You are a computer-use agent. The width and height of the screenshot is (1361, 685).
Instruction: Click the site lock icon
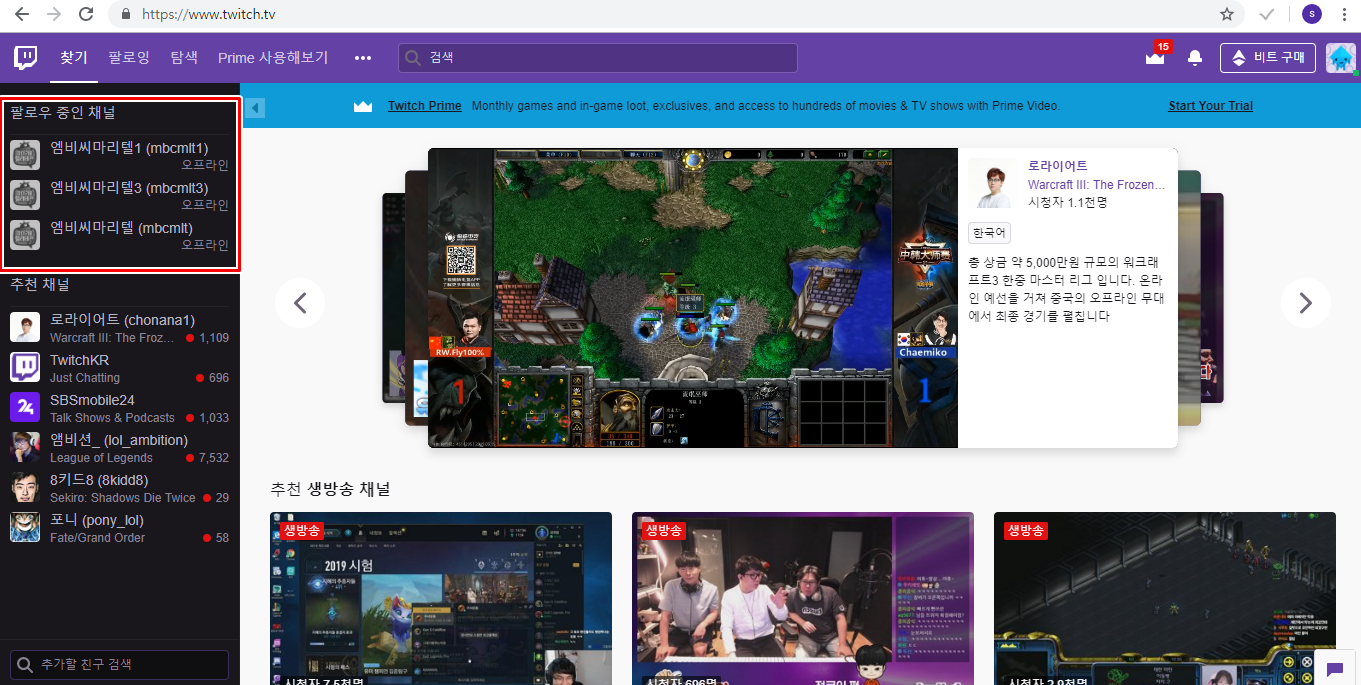[x=126, y=15]
